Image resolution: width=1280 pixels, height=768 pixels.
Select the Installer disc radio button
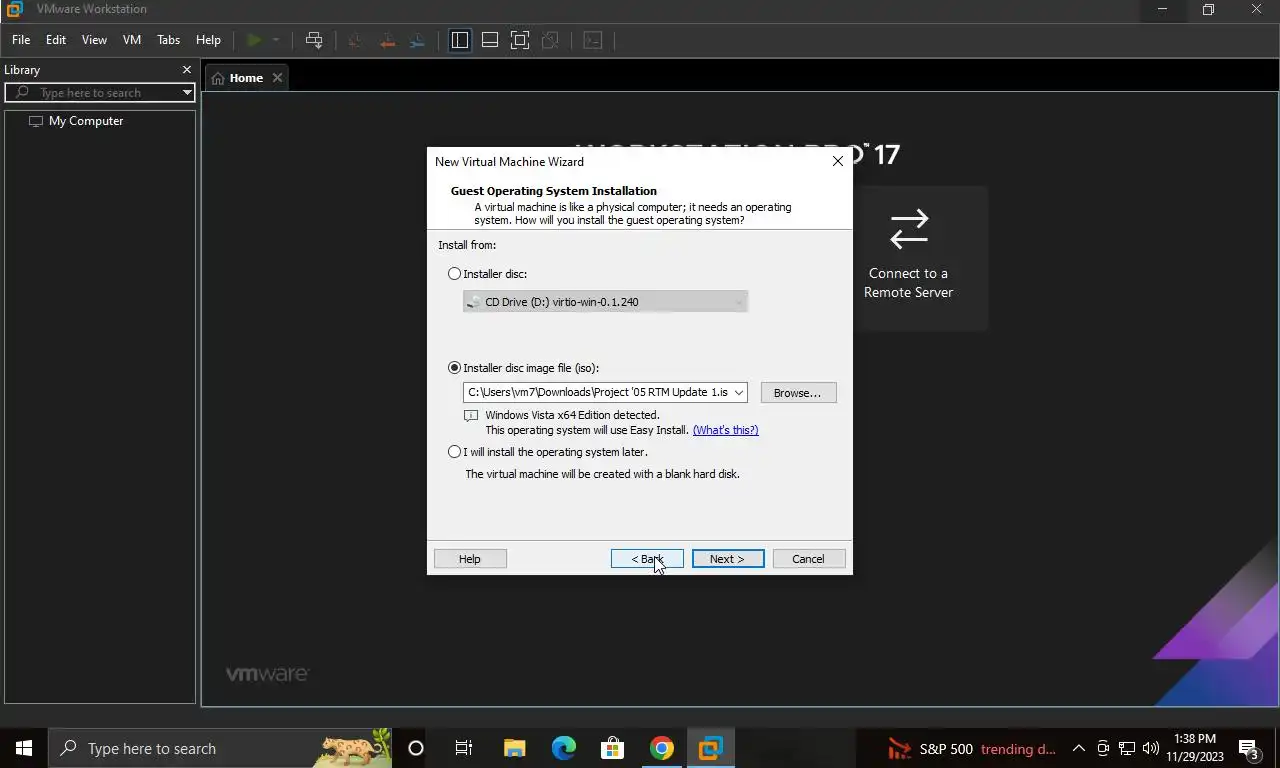click(x=455, y=273)
